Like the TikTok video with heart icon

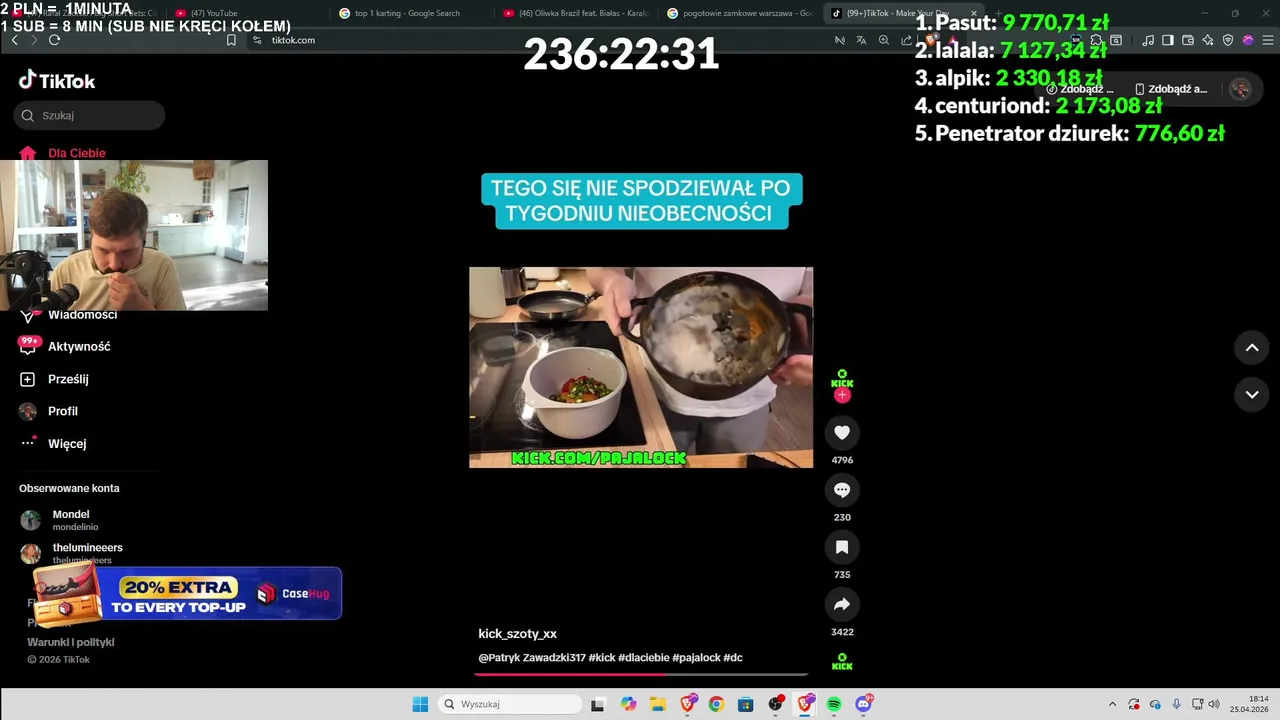coord(842,432)
